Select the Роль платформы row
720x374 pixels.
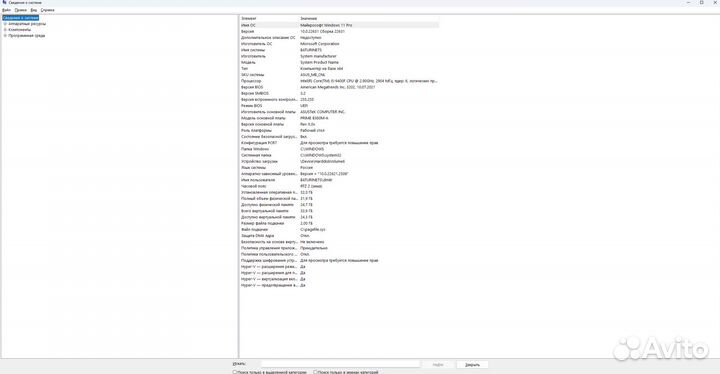pos(339,130)
